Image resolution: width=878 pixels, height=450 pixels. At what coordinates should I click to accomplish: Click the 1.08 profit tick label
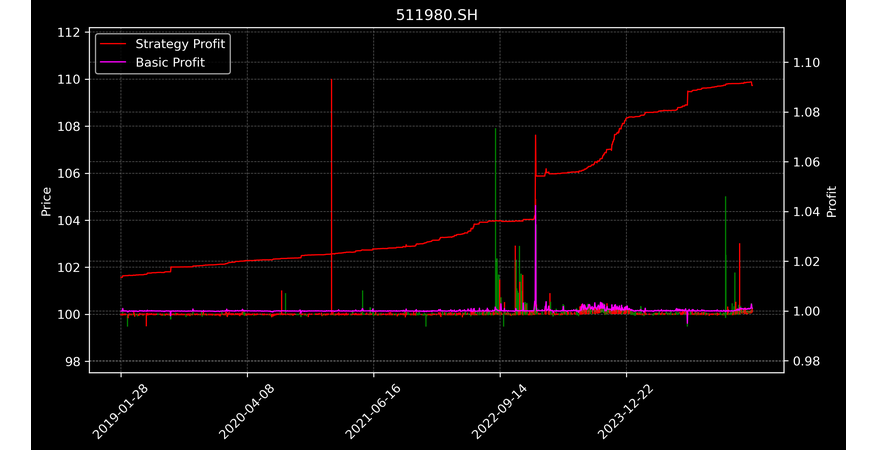tap(806, 112)
